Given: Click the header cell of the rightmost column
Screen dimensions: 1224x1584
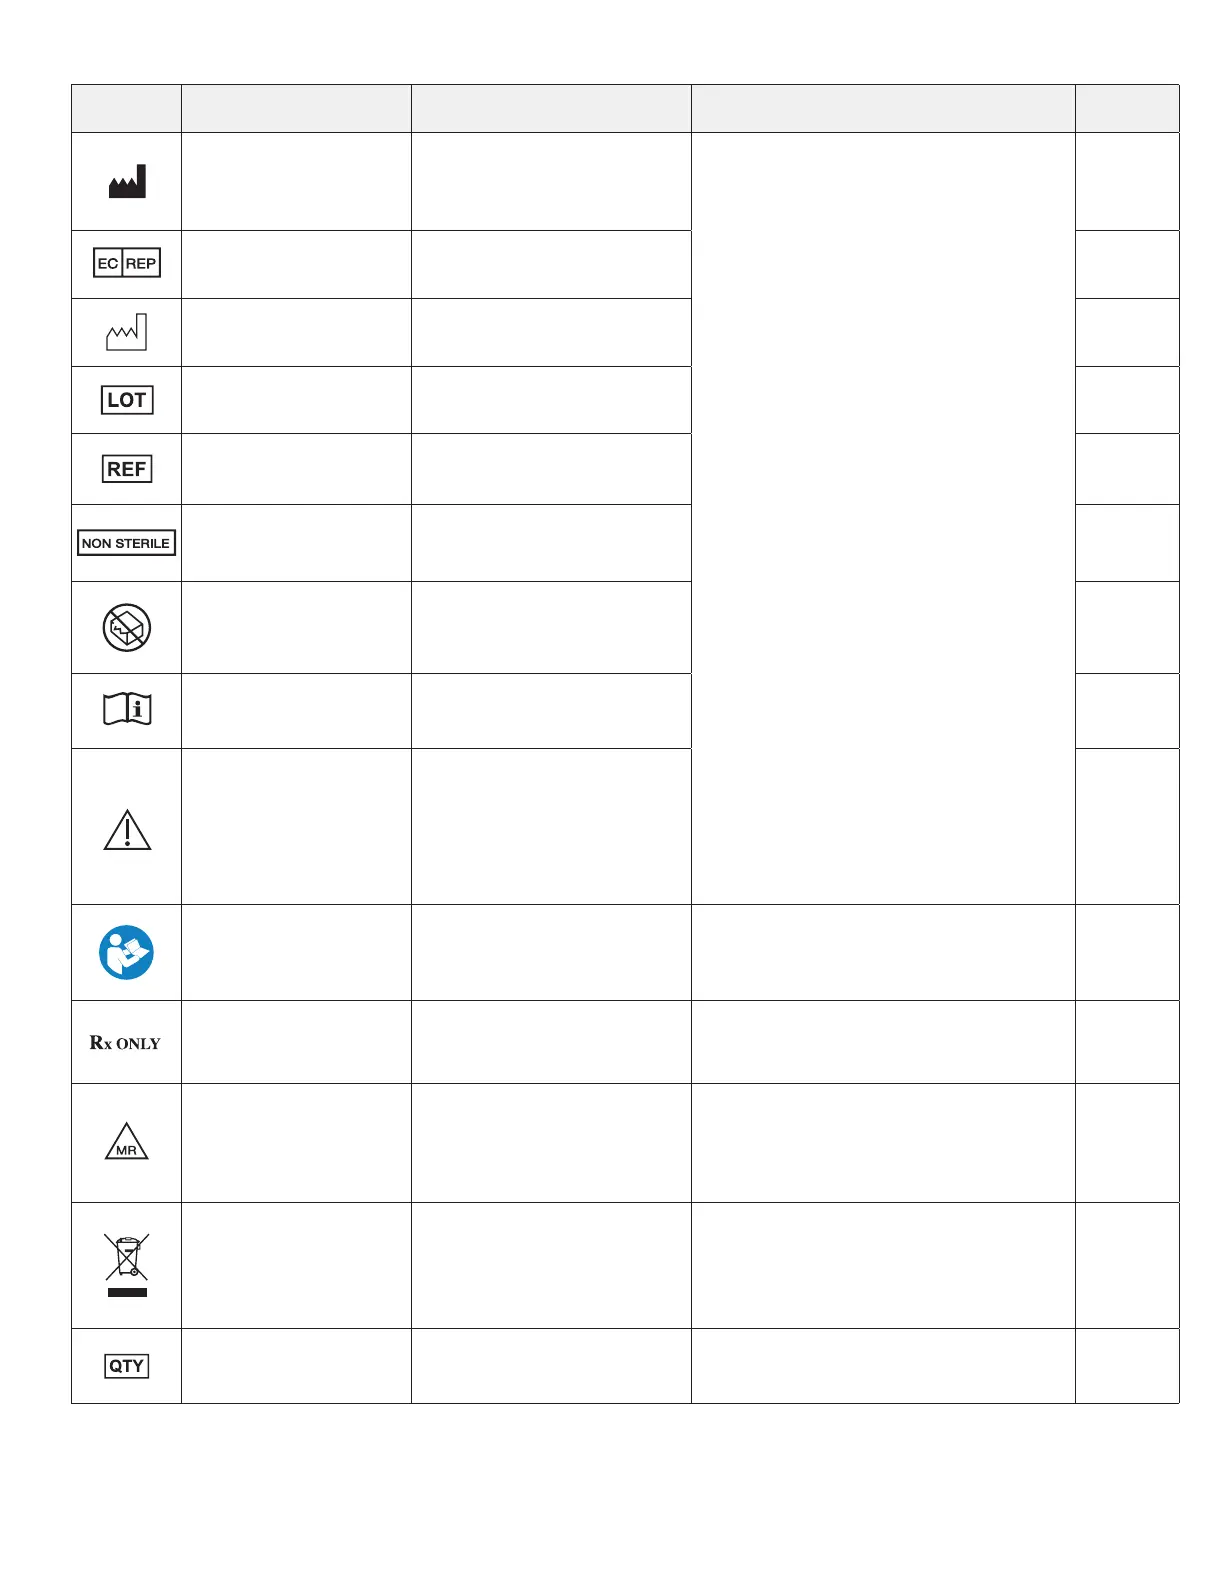Looking at the screenshot, I should (x=1127, y=108).
